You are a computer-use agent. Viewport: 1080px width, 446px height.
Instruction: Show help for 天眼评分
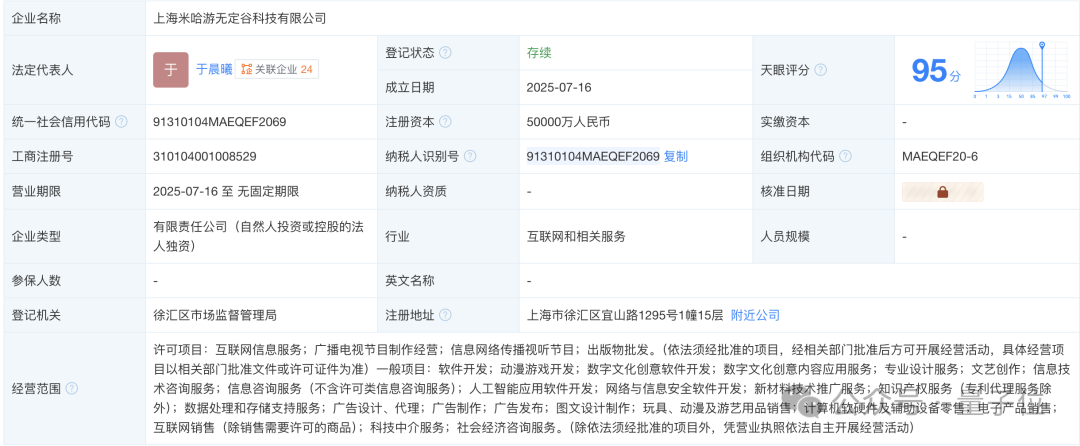[x=820, y=70]
